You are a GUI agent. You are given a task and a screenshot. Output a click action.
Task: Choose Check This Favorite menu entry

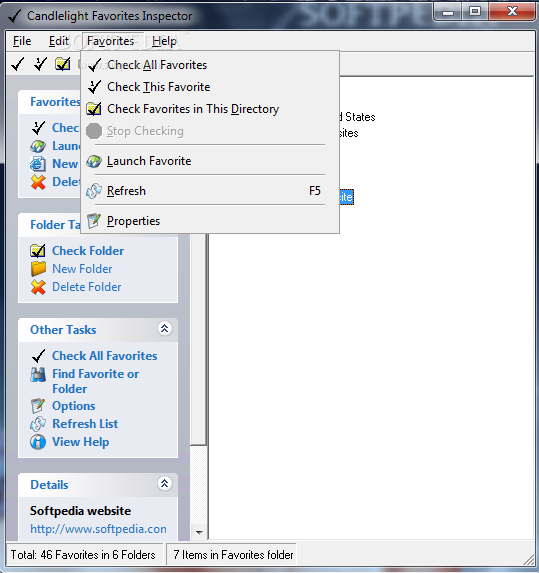pyautogui.click(x=210, y=87)
